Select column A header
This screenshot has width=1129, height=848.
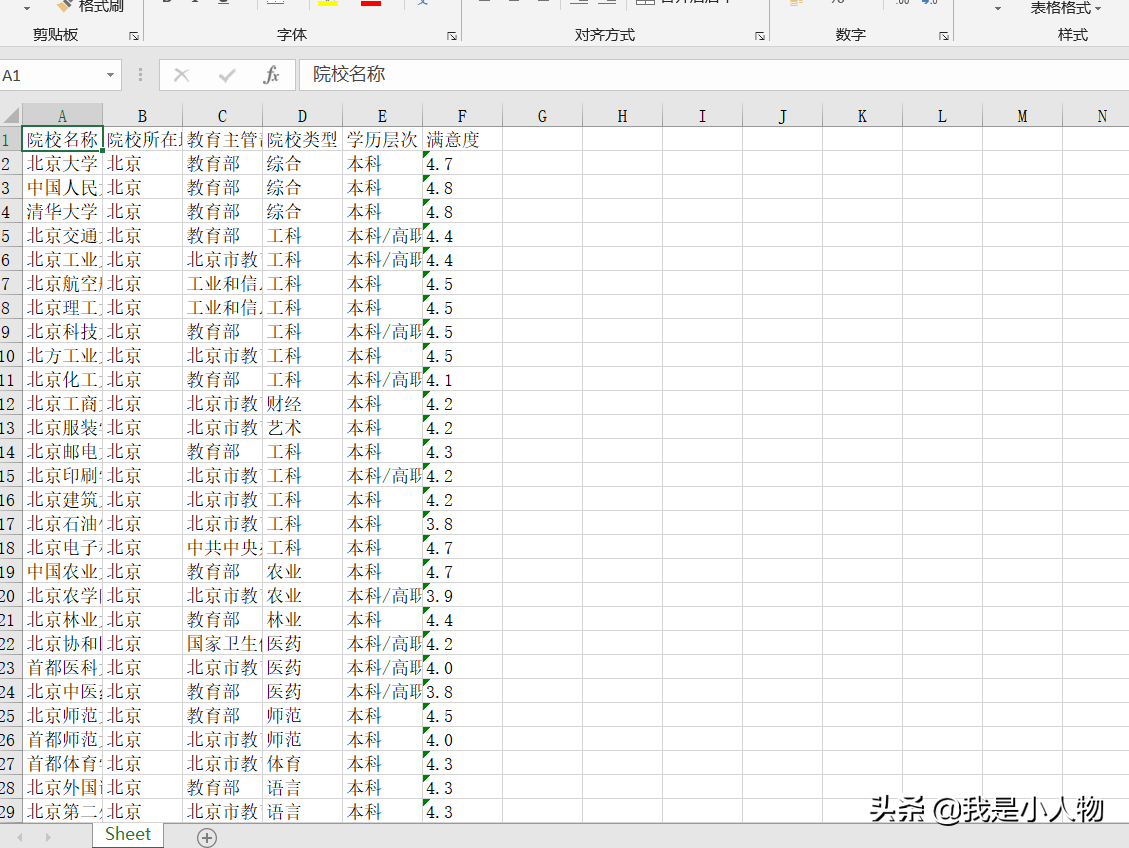[x=62, y=116]
